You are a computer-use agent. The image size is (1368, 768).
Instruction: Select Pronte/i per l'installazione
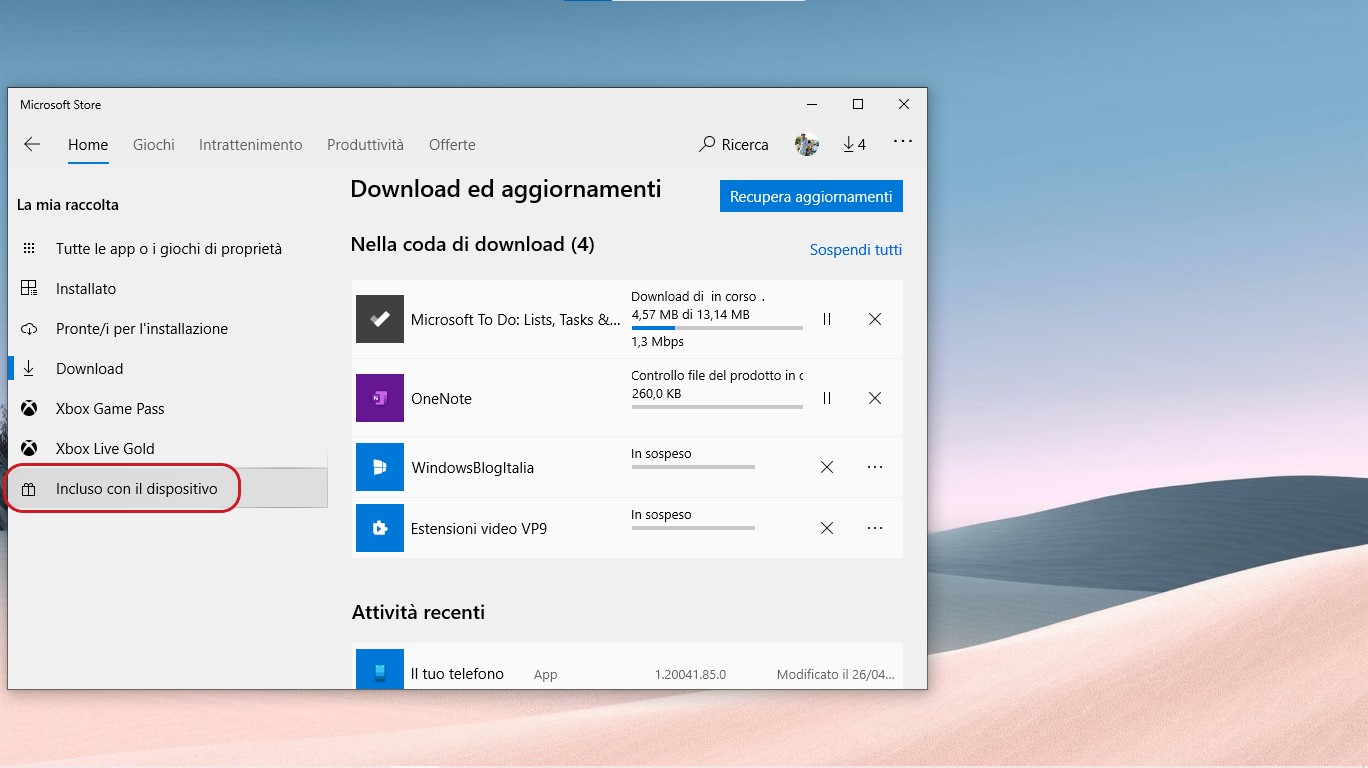coord(168,328)
